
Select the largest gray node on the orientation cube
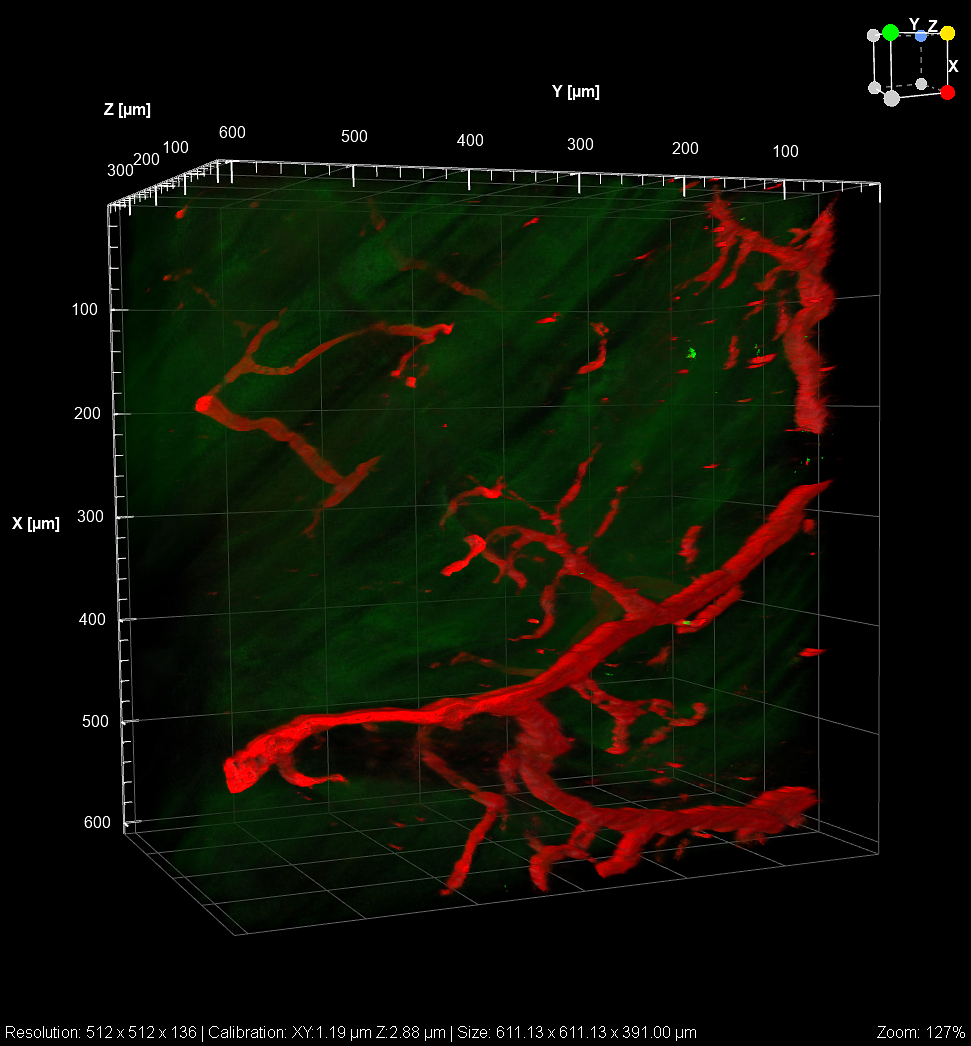coord(891,98)
